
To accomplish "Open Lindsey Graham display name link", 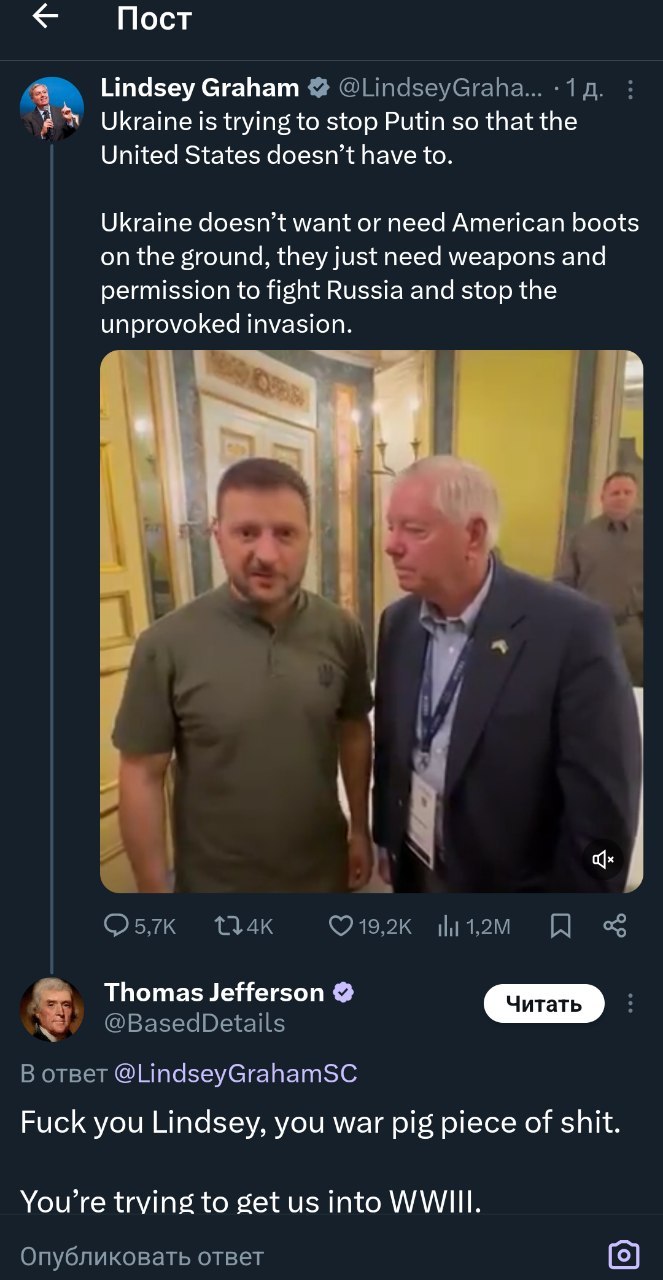I will click(200, 88).
